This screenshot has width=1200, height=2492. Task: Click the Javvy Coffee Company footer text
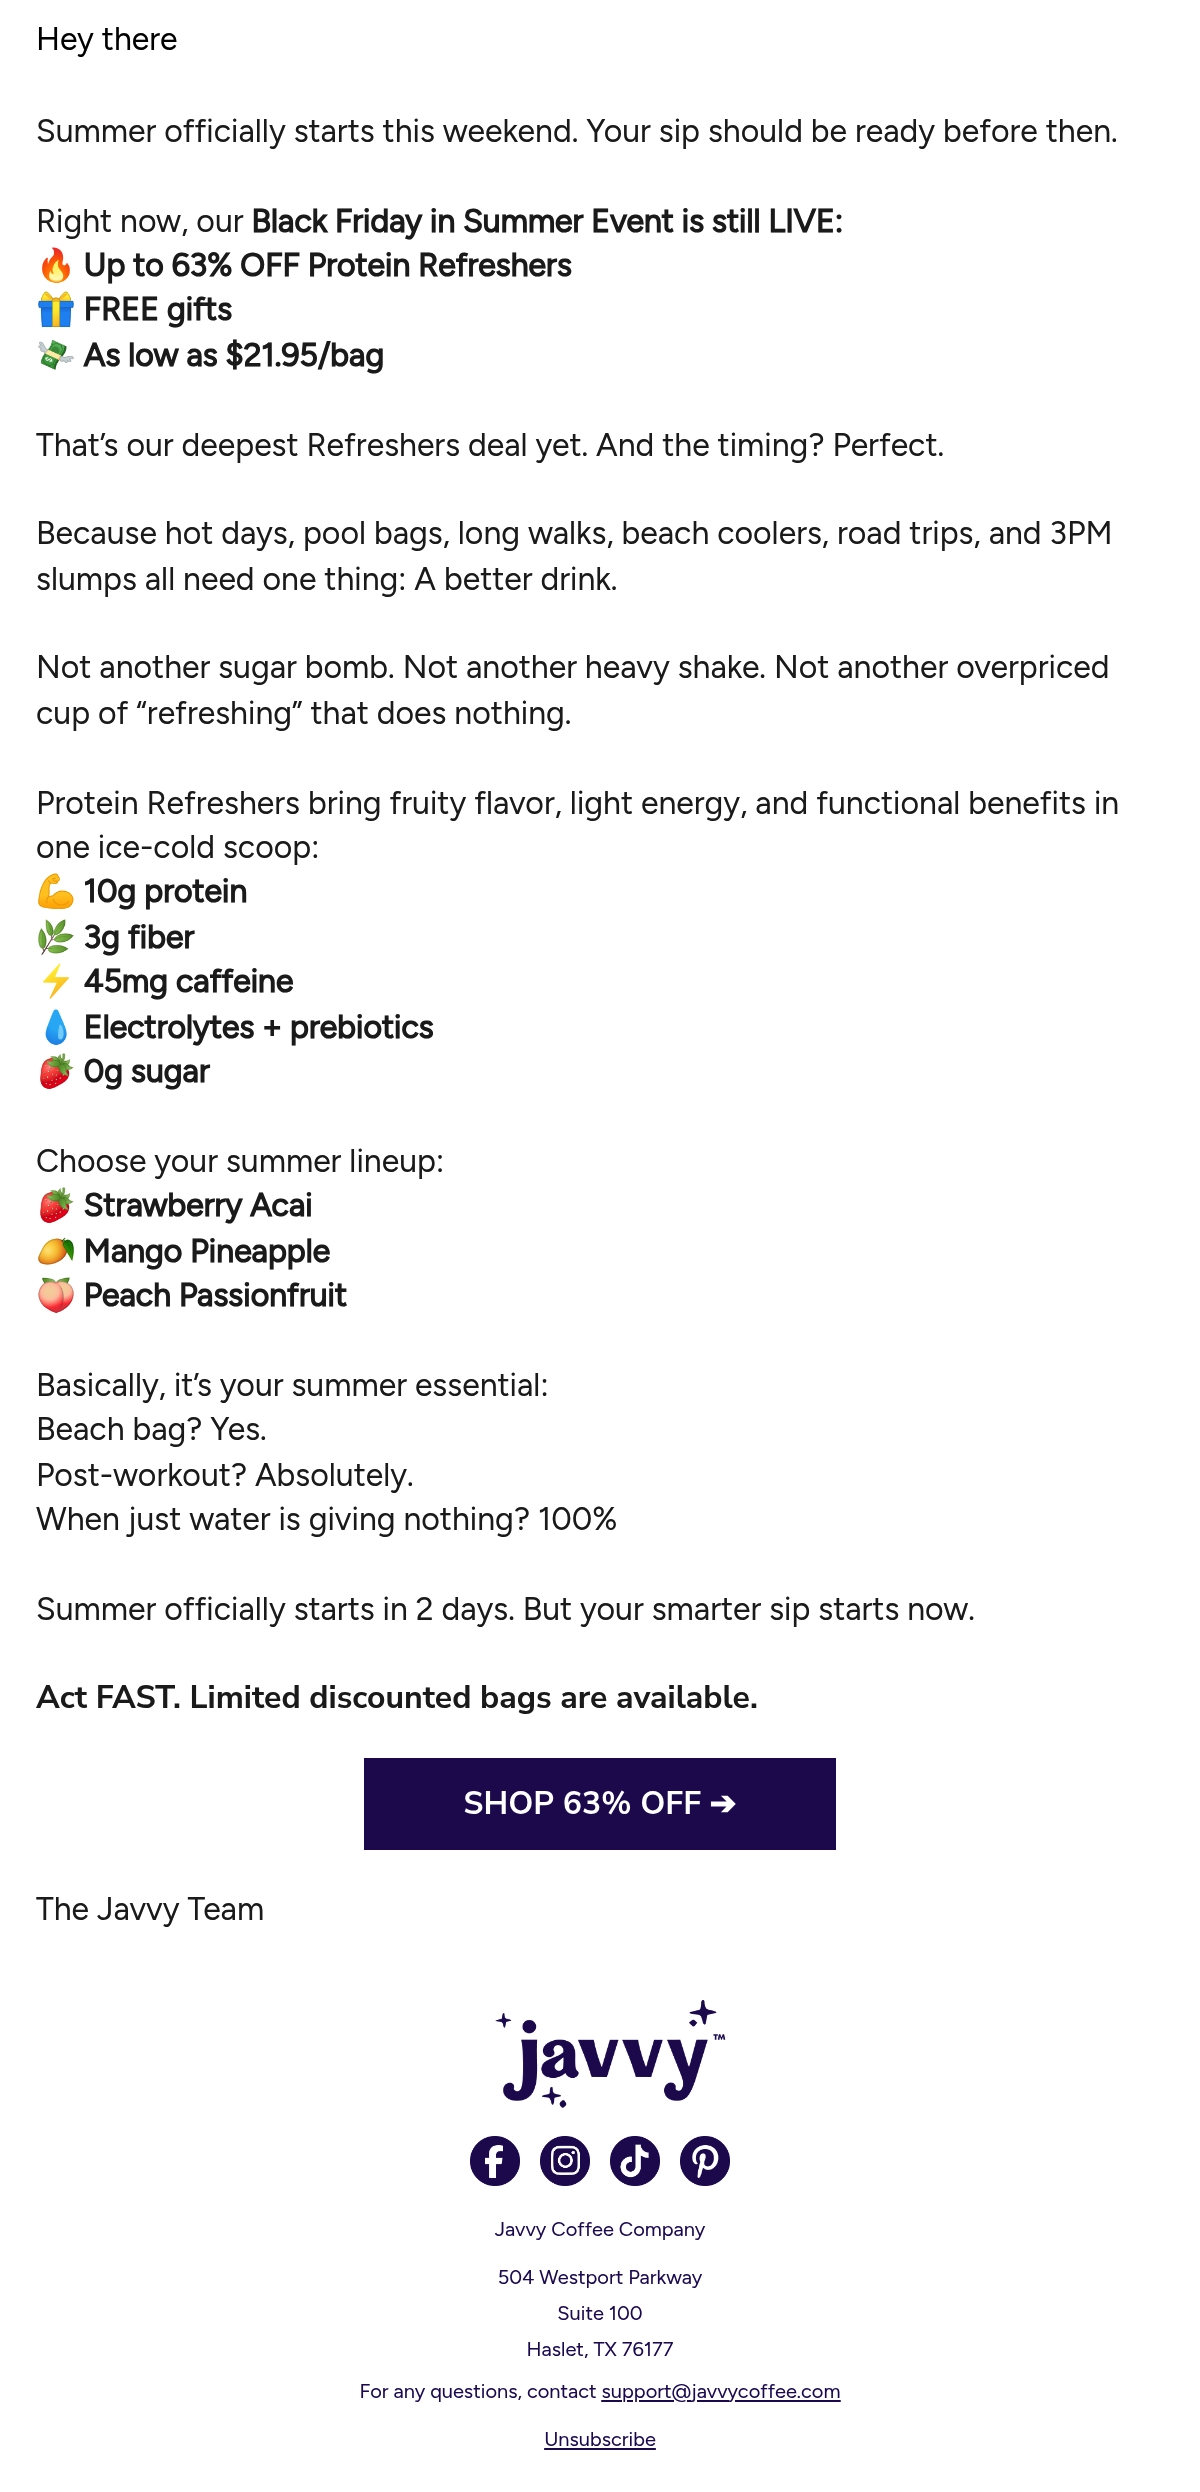click(600, 2229)
